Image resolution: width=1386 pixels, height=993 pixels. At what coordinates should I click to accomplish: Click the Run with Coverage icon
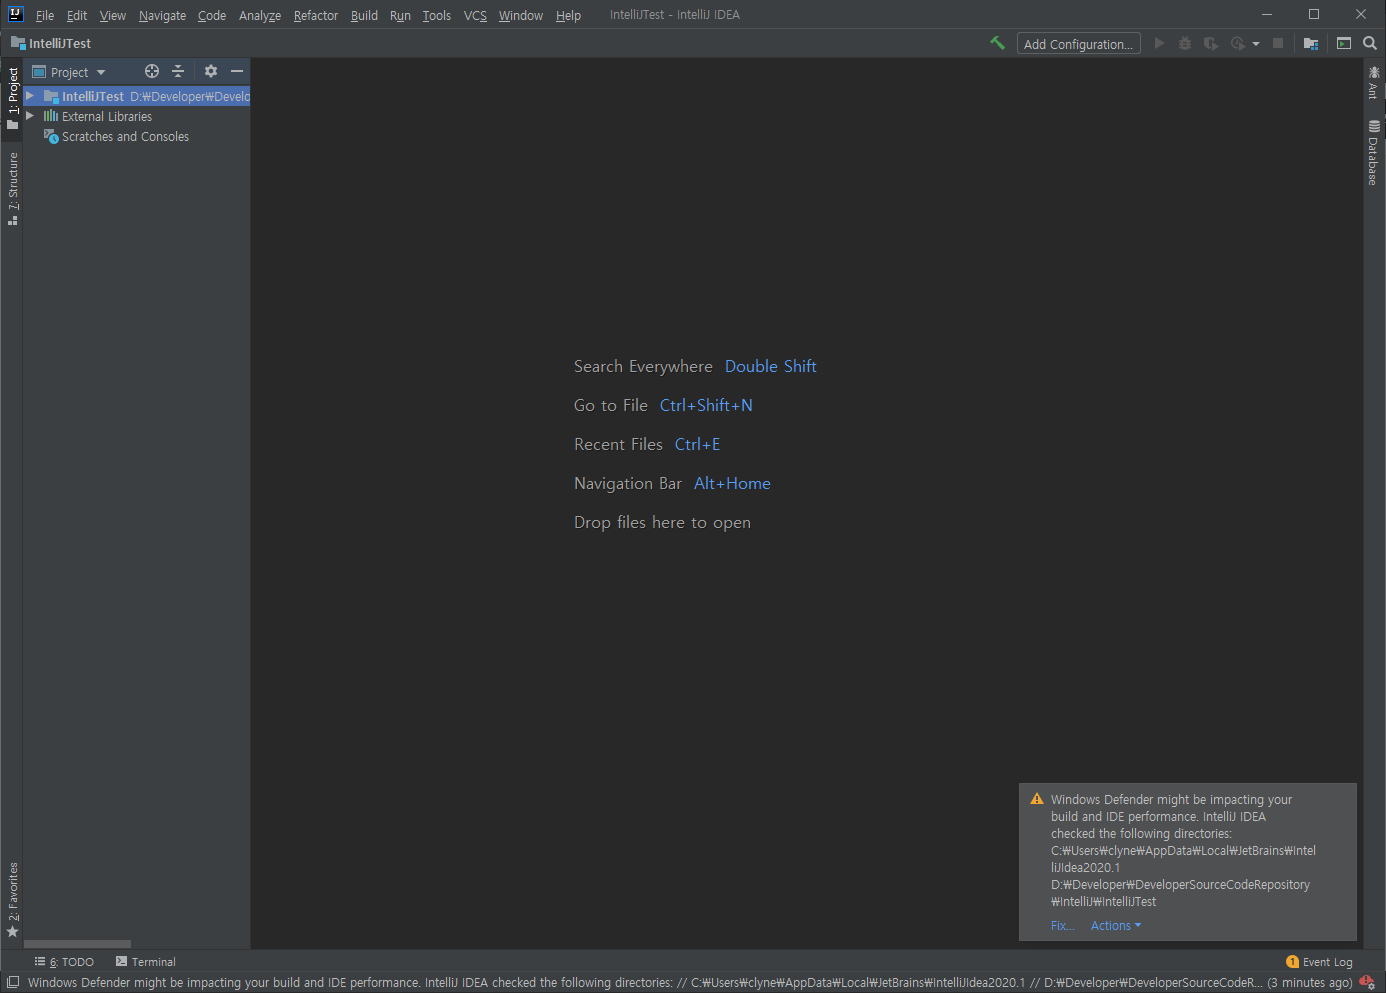(1211, 43)
